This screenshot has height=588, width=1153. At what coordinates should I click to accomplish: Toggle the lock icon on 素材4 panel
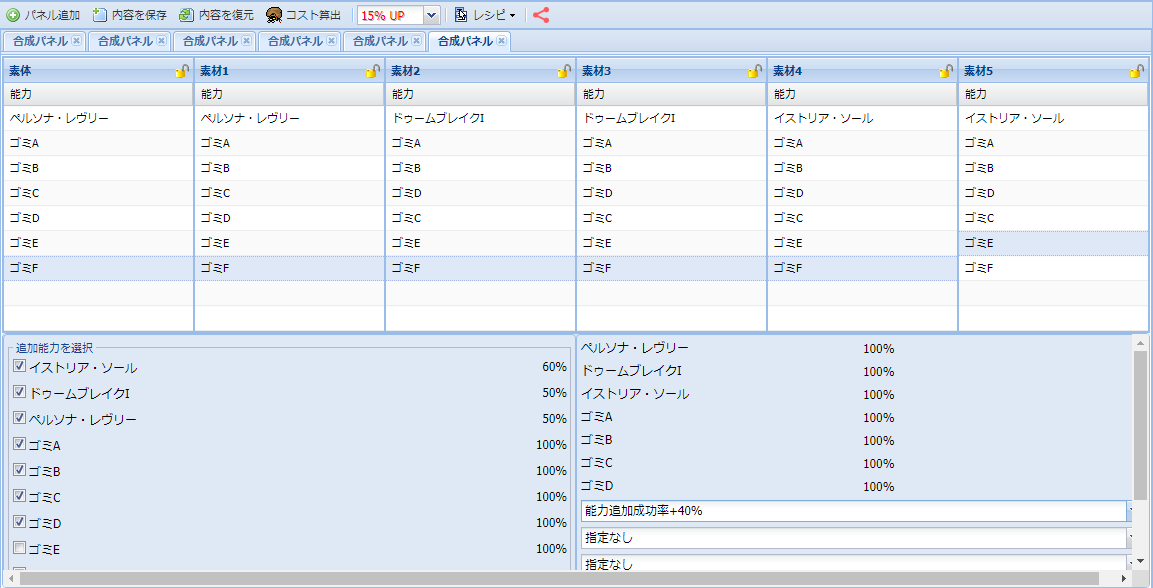coord(946,71)
